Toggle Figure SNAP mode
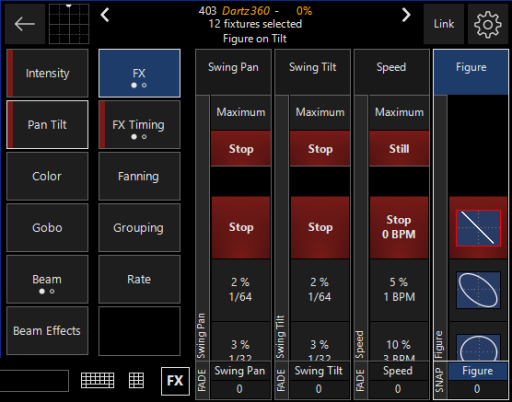 click(x=440, y=381)
